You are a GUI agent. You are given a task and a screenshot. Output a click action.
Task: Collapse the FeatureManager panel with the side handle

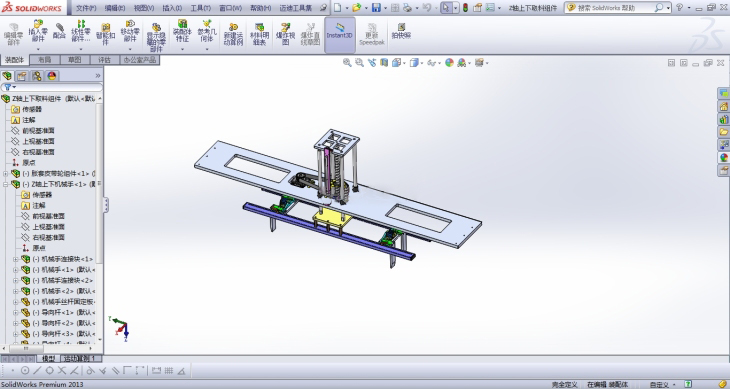click(x=106, y=205)
